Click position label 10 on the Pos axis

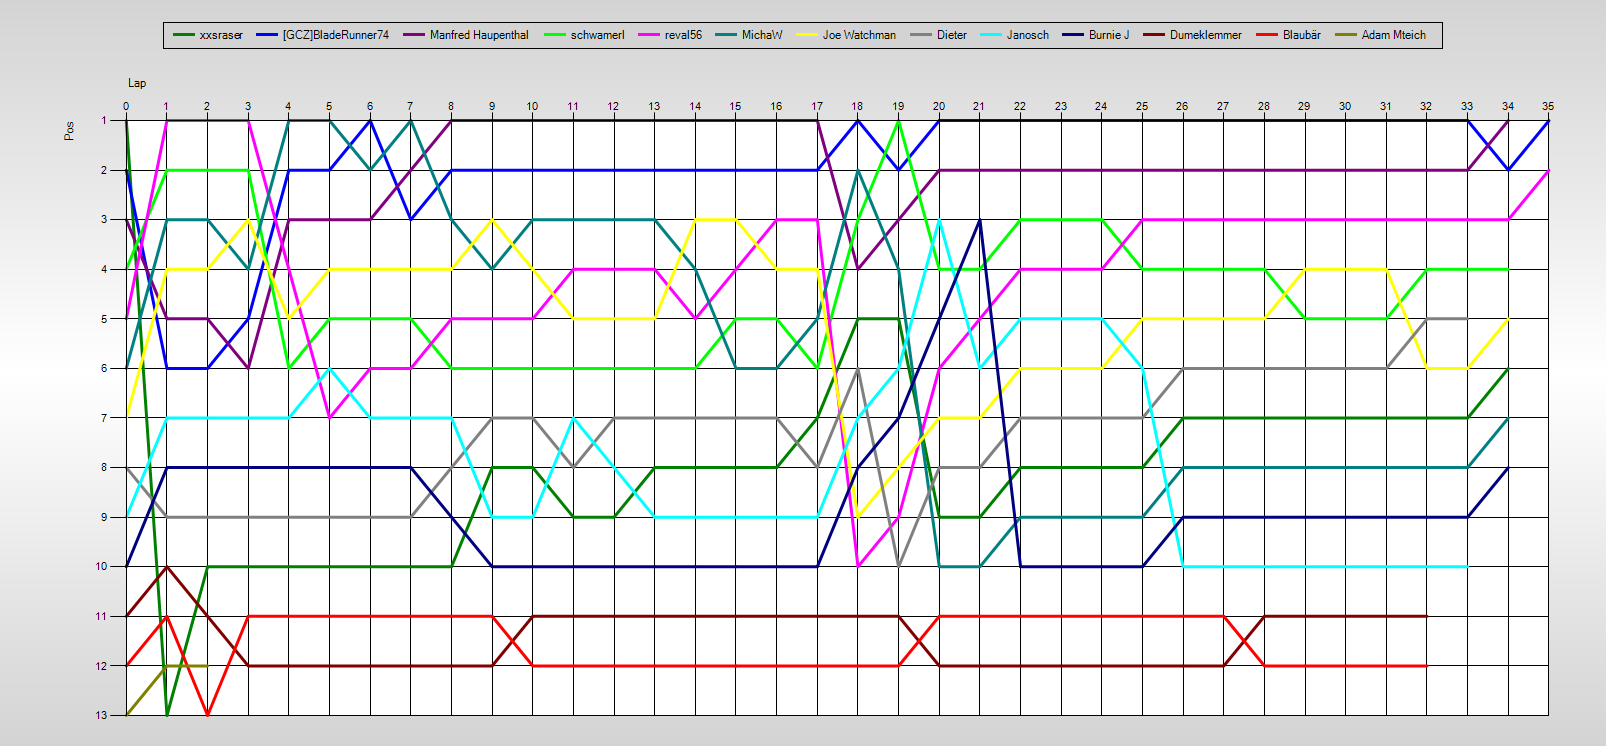pos(102,566)
